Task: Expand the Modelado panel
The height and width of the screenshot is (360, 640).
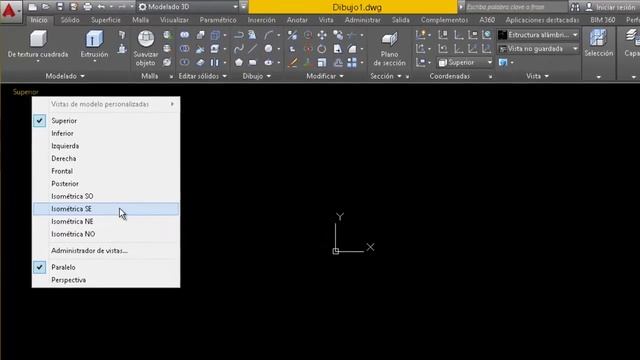Action: 65,76
